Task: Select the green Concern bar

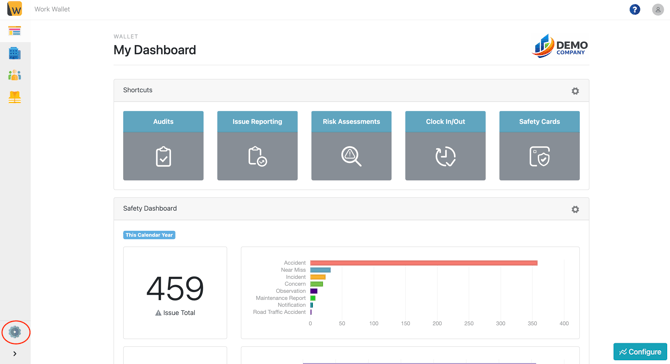Action: click(x=317, y=284)
